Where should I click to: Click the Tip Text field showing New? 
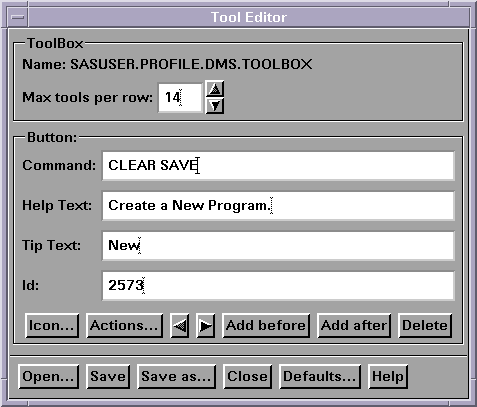[278, 246]
